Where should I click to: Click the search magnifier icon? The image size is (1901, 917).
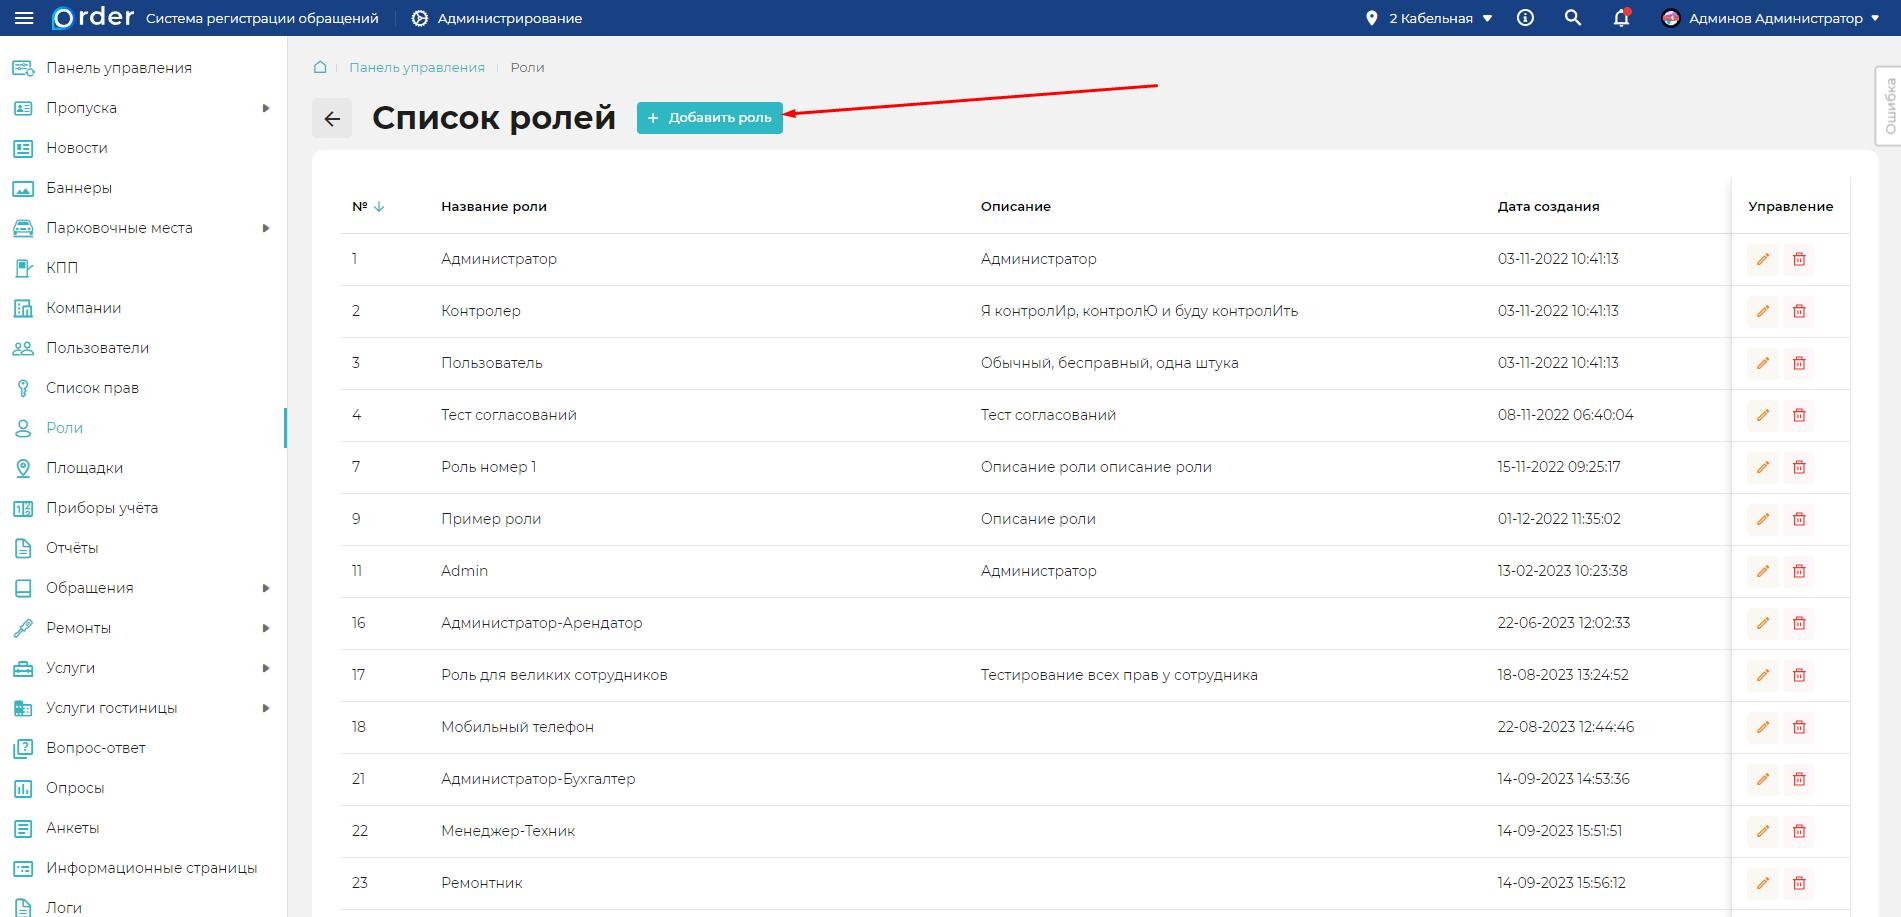1573,18
